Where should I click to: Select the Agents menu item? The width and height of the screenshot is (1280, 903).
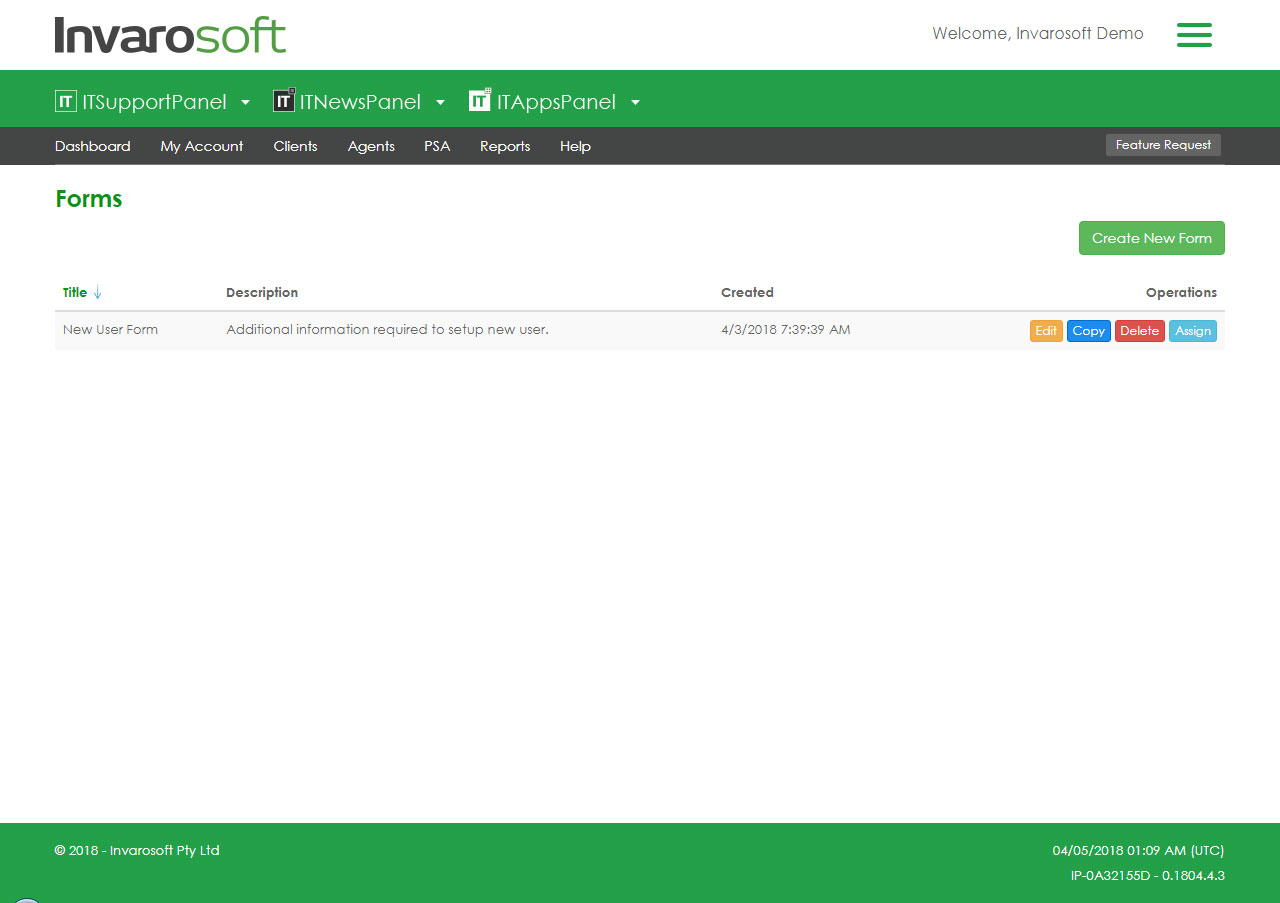tap(371, 146)
